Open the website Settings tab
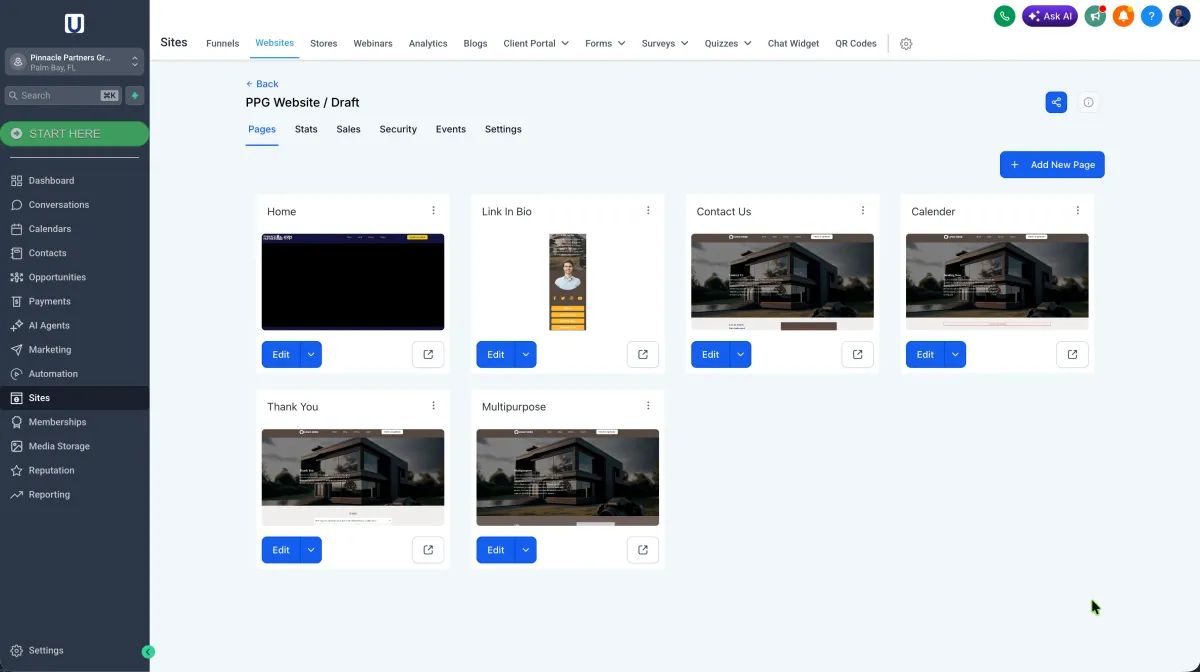Screen dimensions: 1200x672 click(503, 129)
